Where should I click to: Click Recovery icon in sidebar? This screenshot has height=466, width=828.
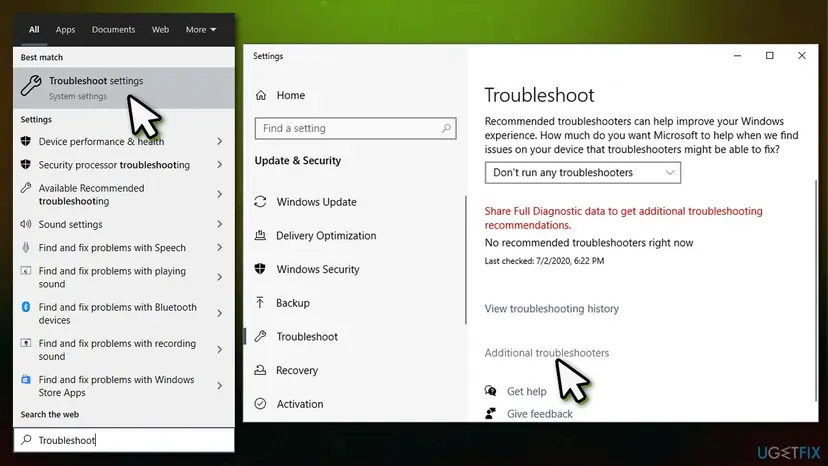click(x=260, y=370)
